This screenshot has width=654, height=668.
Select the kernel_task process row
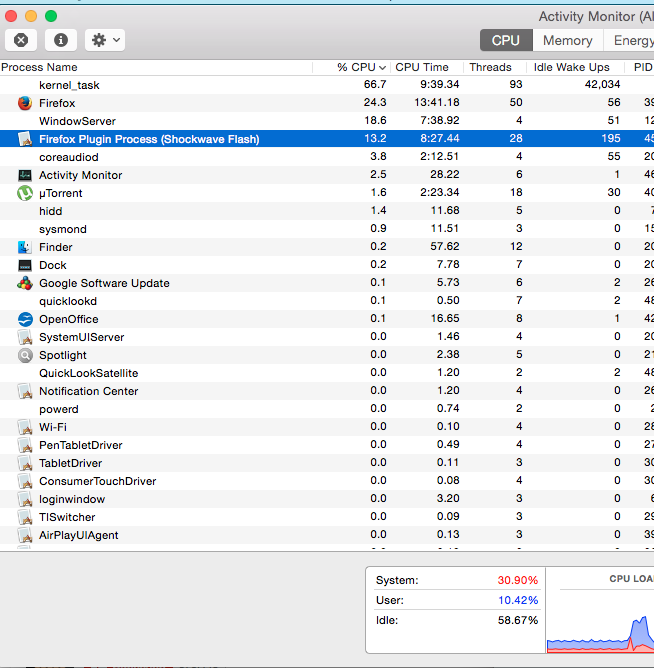click(x=327, y=85)
